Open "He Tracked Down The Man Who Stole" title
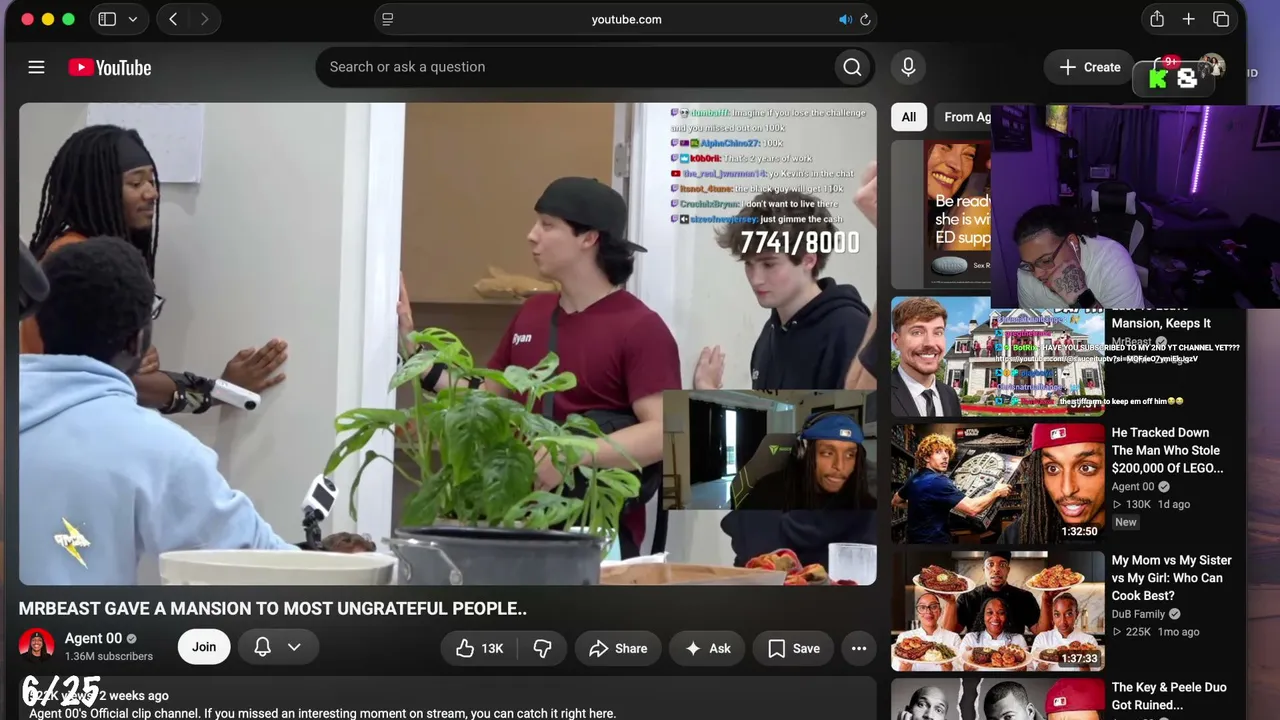Image resolution: width=1280 pixels, height=720 pixels. (1167, 450)
